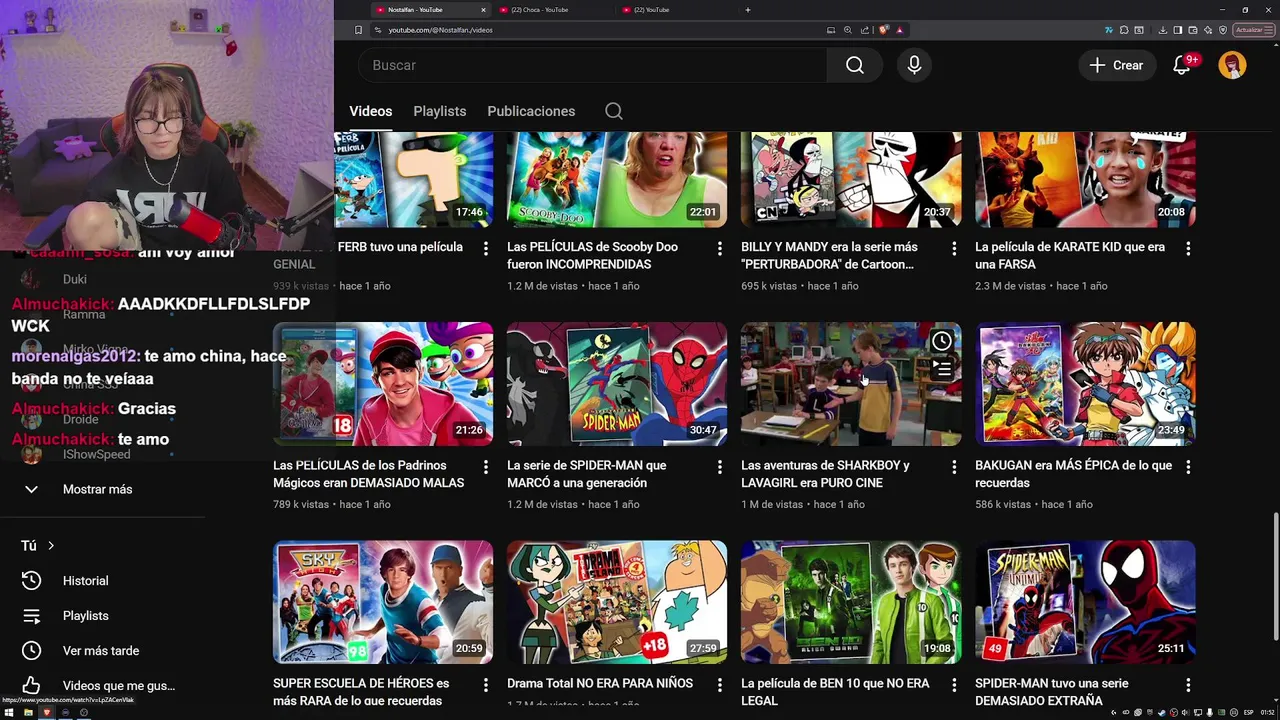Click Add to queue icon on Sharkboy thumbnail
This screenshot has height=720, width=1280.
(942, 370)
